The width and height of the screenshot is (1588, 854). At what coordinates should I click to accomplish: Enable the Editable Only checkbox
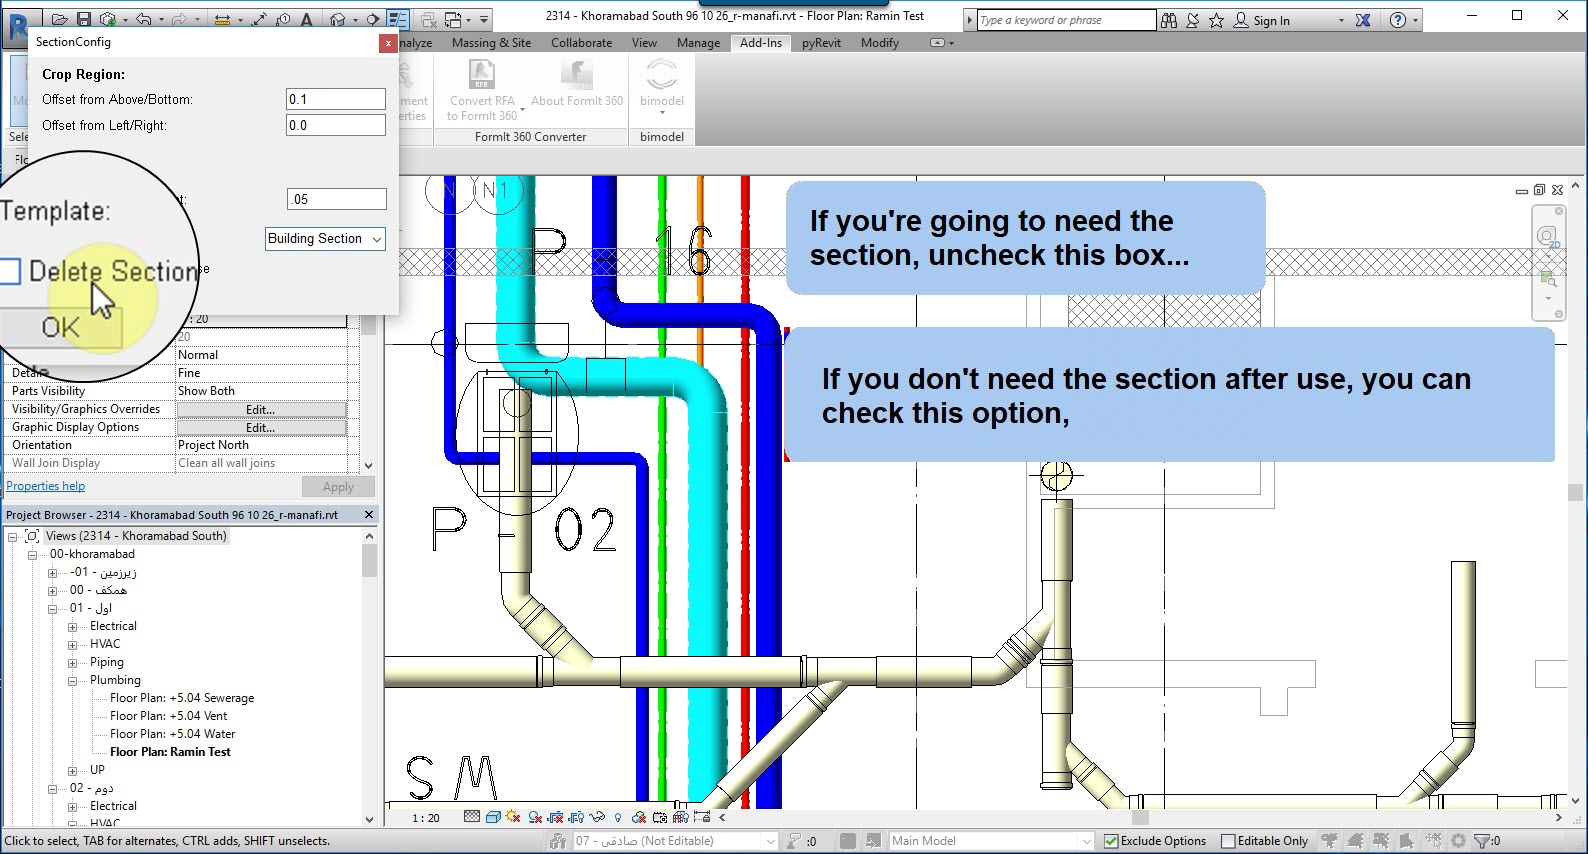[x=1229, y=841]
